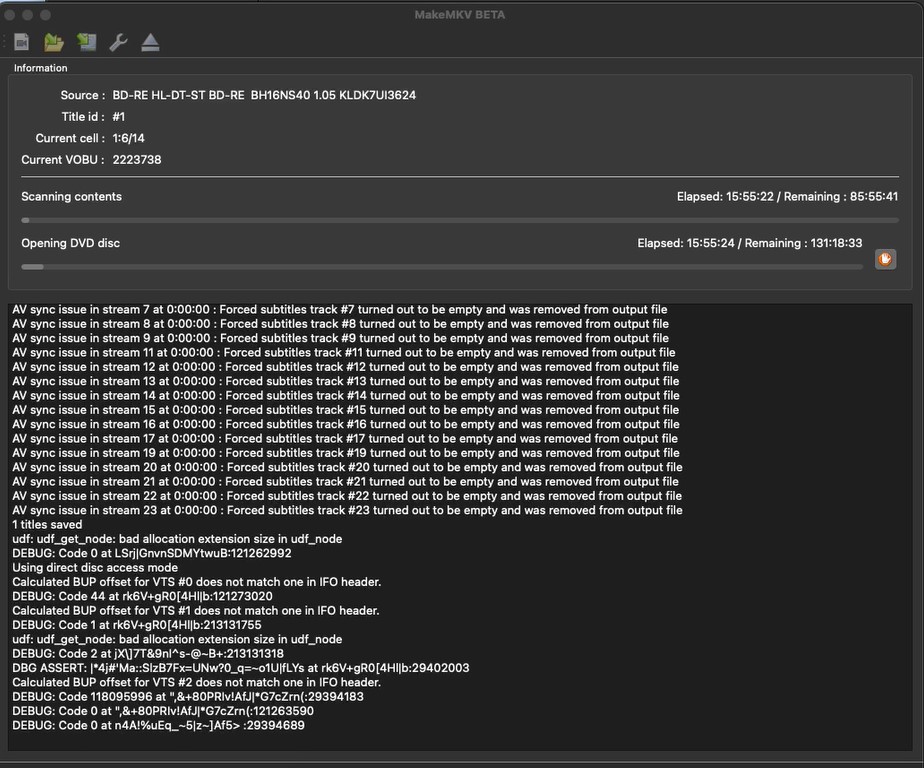Screen dimensions: 924x768
Task: Select the DEBUG Code 2 log line
Action: [x=148, y=654]
